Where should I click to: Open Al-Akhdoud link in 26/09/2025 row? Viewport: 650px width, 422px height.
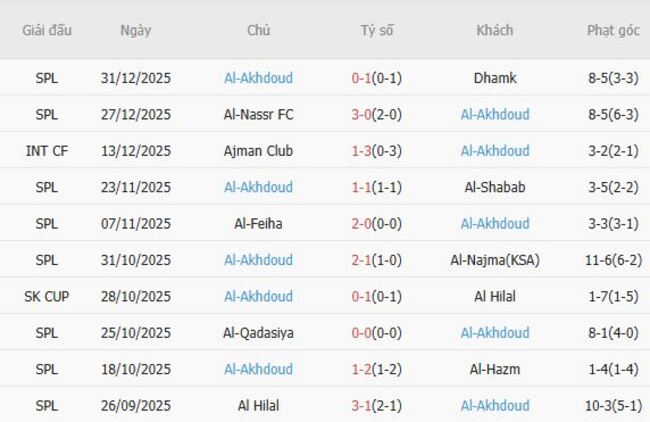click(x=495, y=406)
